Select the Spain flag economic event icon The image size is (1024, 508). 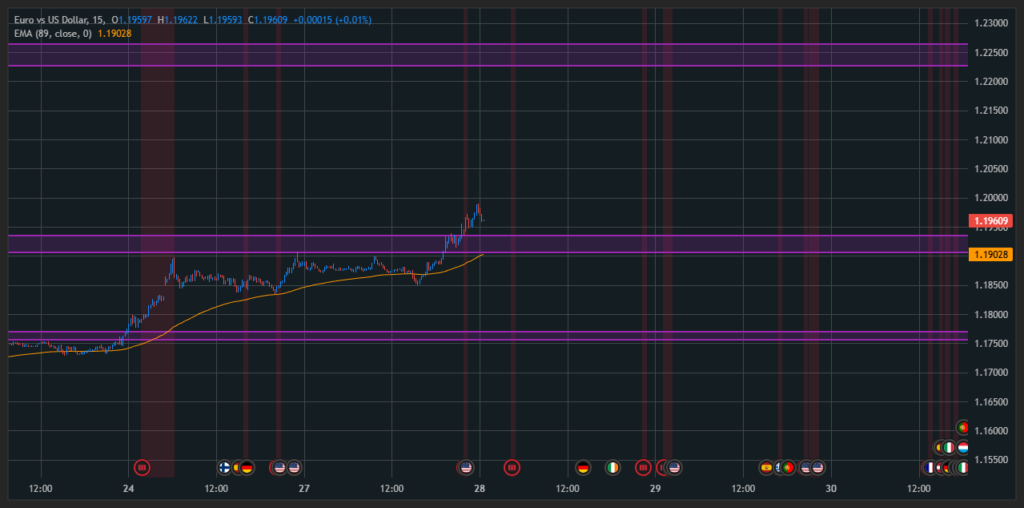767,467
